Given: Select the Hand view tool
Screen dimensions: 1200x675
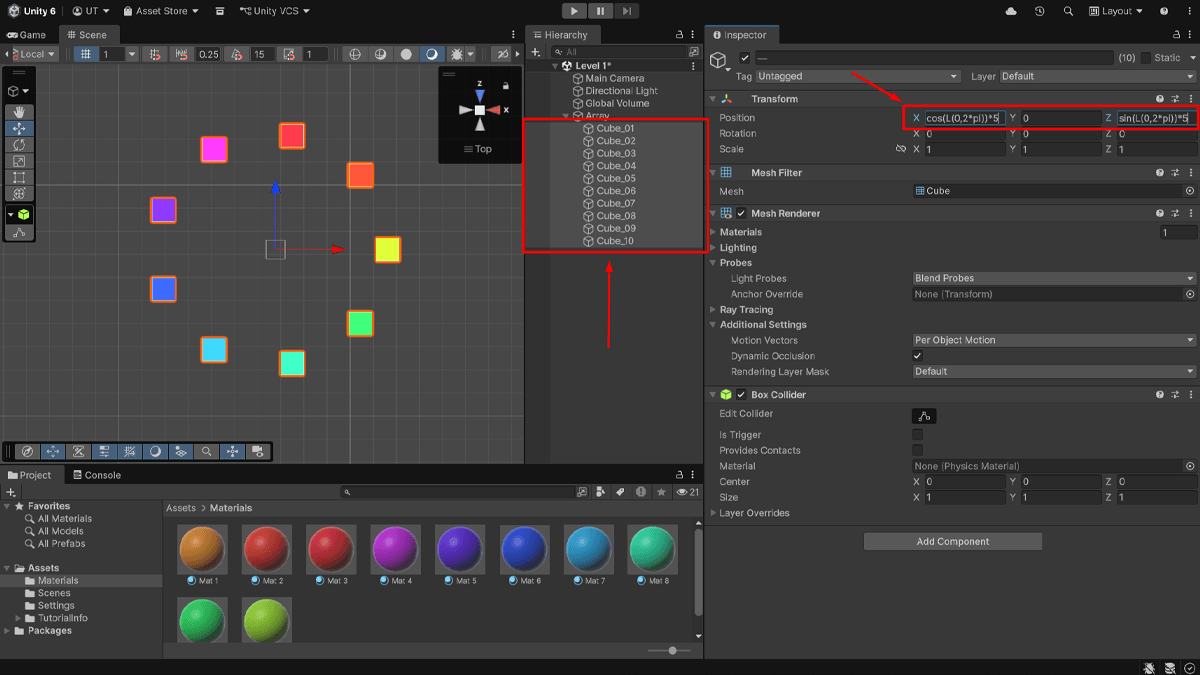Looking at the screenshot, I should (19, 112).
